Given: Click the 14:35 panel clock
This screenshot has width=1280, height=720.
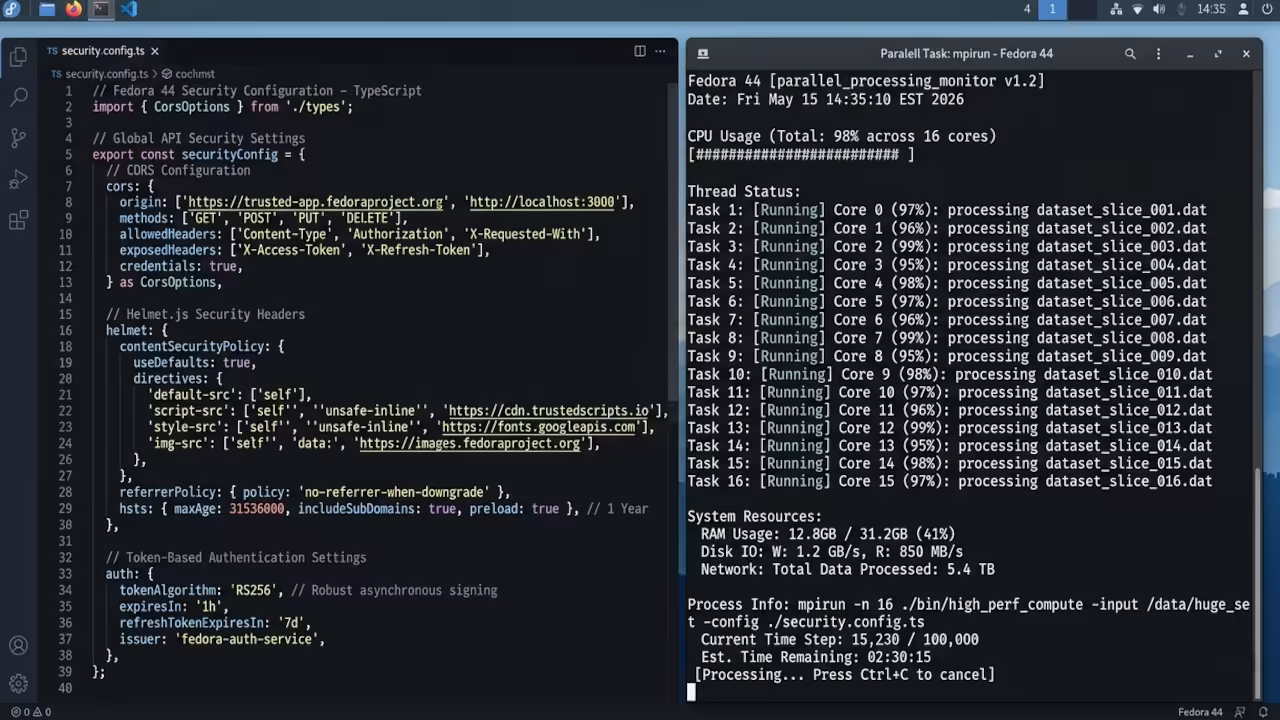Looking at the screenshot, I should [x=1211, y=9].
